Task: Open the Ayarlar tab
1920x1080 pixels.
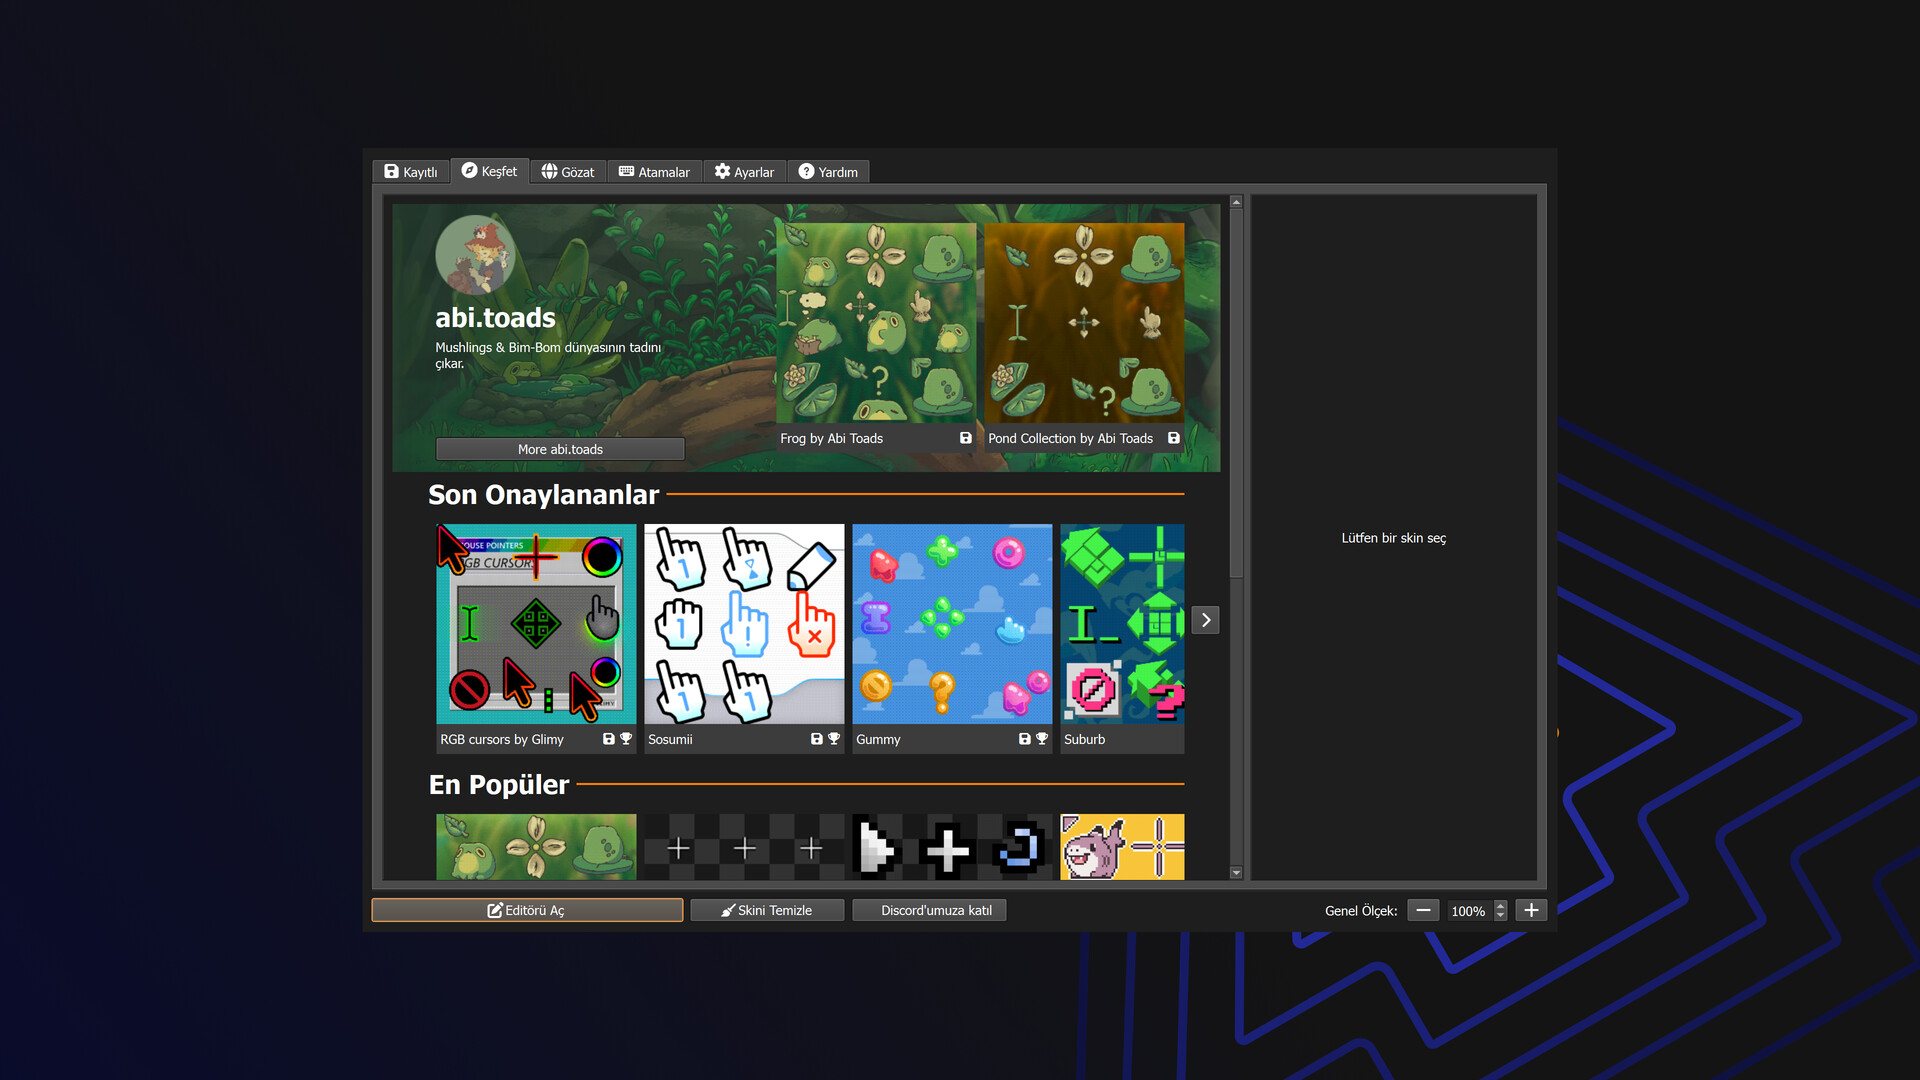Action: pos(744,172)
